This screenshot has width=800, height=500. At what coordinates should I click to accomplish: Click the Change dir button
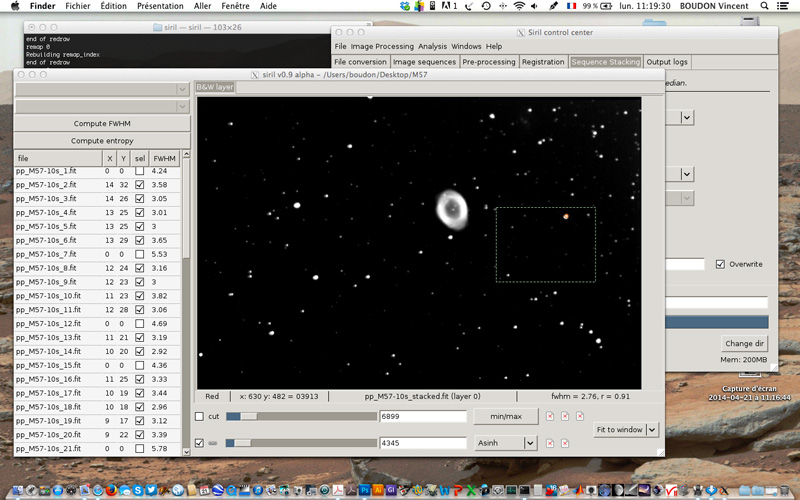point(743,343)
